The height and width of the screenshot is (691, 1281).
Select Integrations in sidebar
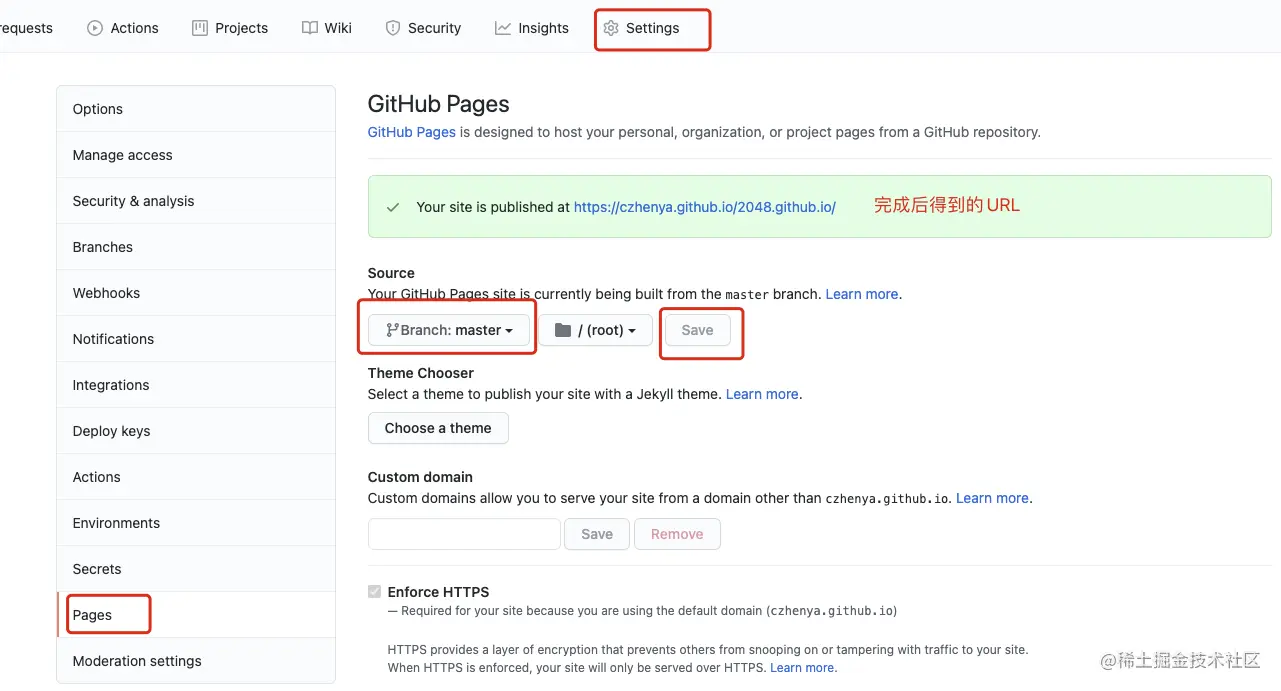196,385
